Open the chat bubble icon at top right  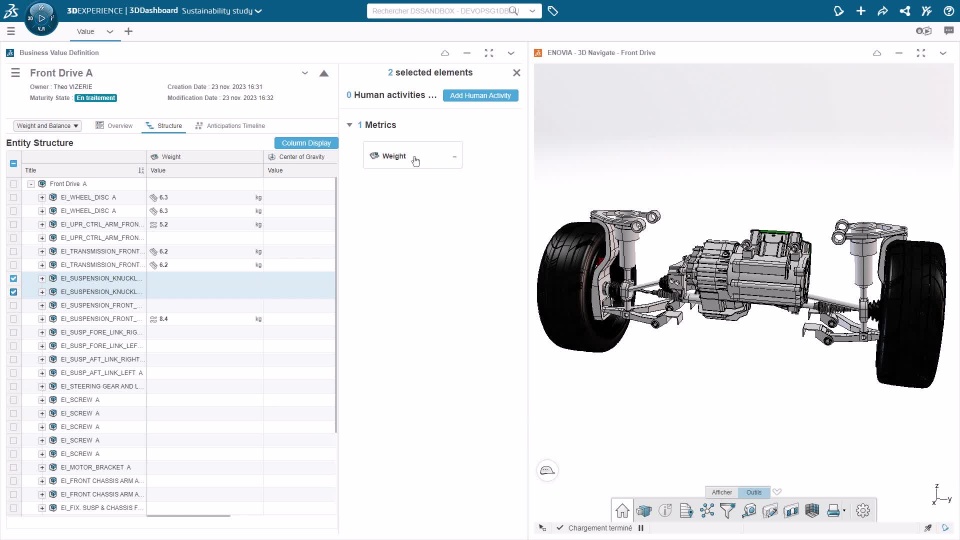click(x=948, y=31)
